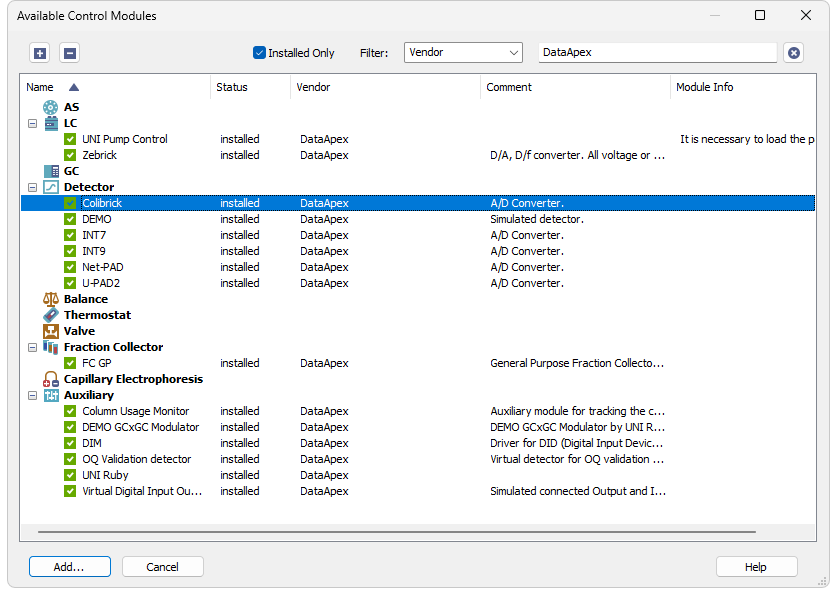Toggle the UNI Ruby module checkbox
Image resolution: width=837 pixels, height=595 pixels.
tap(70, 475)
